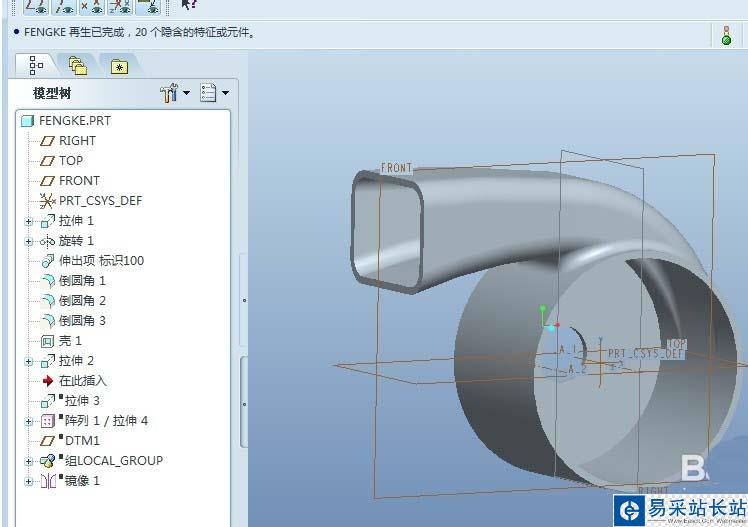Click the TOP datum plane icon

tap(47, 161)
